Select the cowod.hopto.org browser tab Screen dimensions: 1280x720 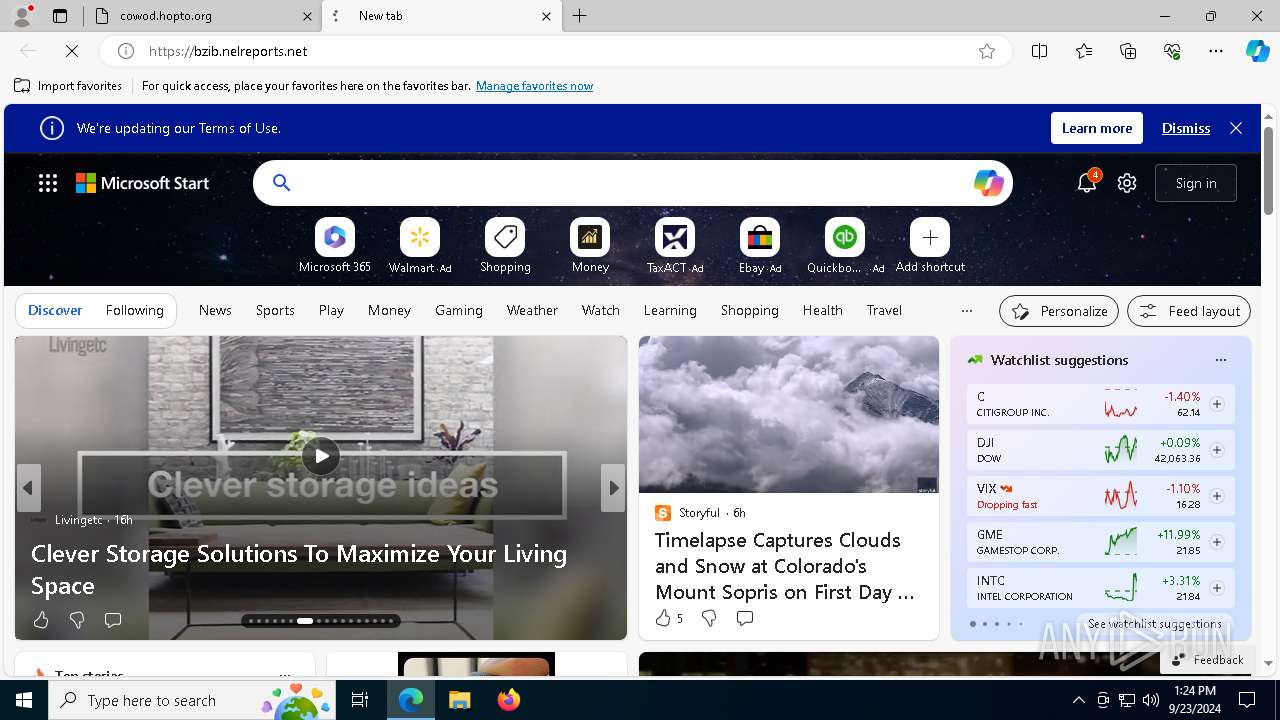click(200, 16)
